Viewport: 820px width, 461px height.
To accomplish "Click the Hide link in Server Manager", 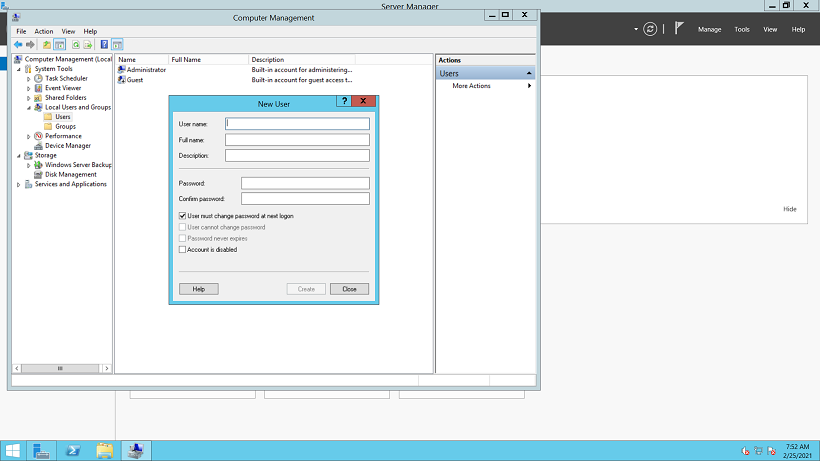I will click(790, 209).
